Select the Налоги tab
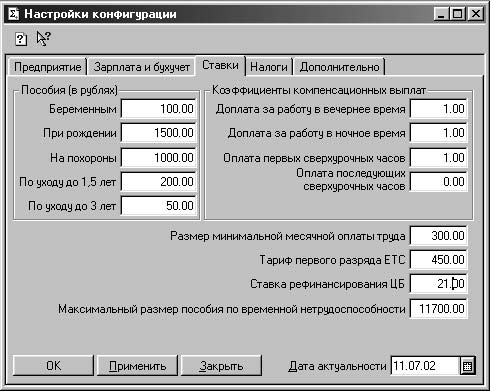 269,67
